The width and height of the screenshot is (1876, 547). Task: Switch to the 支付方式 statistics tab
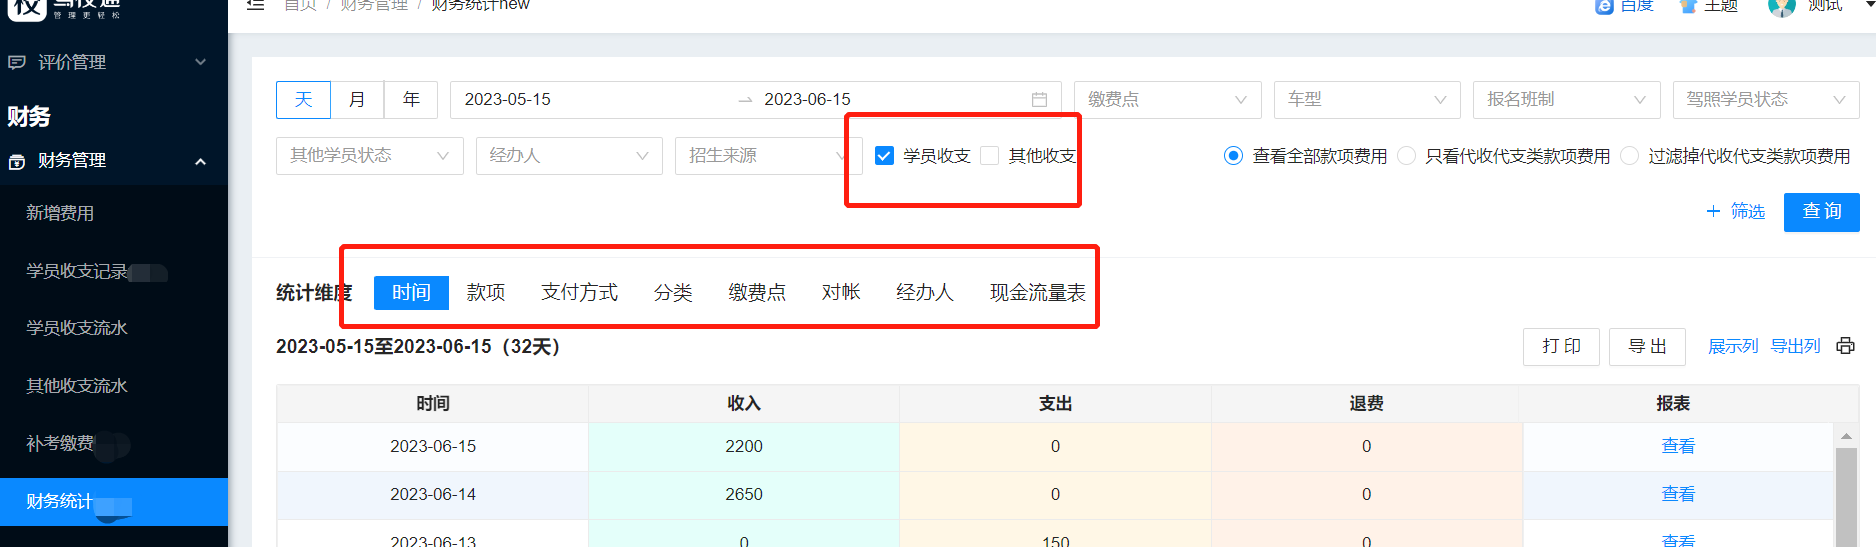[579, 292]
